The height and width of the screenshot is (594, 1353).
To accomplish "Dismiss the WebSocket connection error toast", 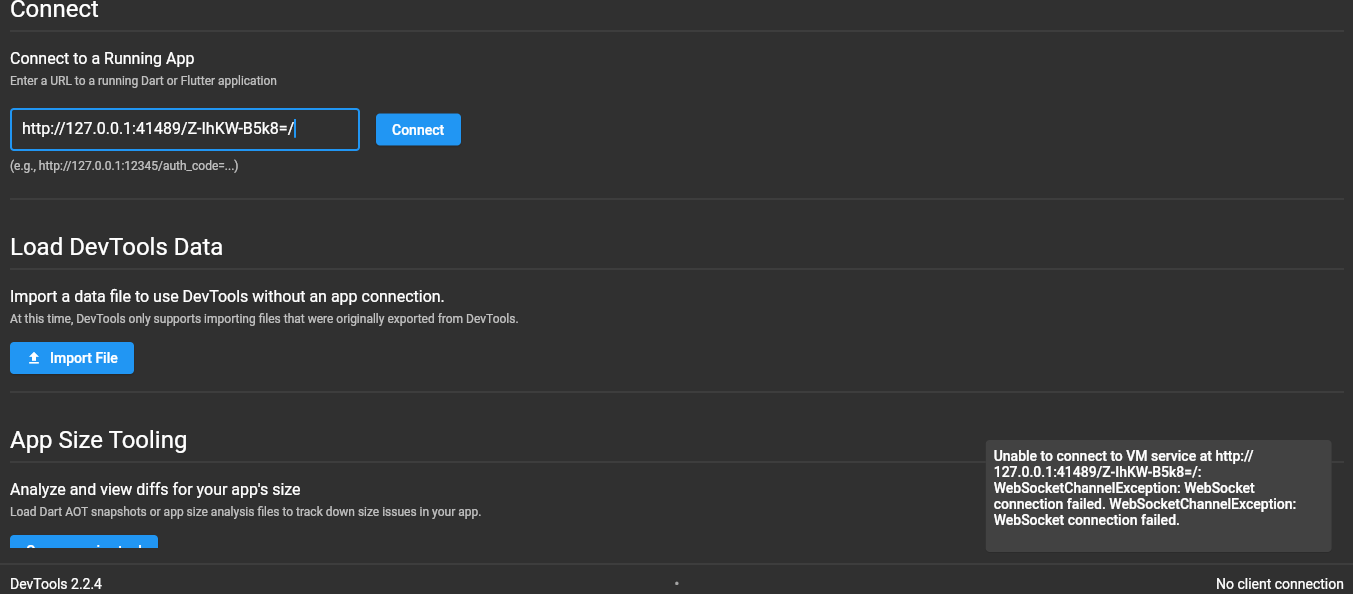I will coord(1158,495).
